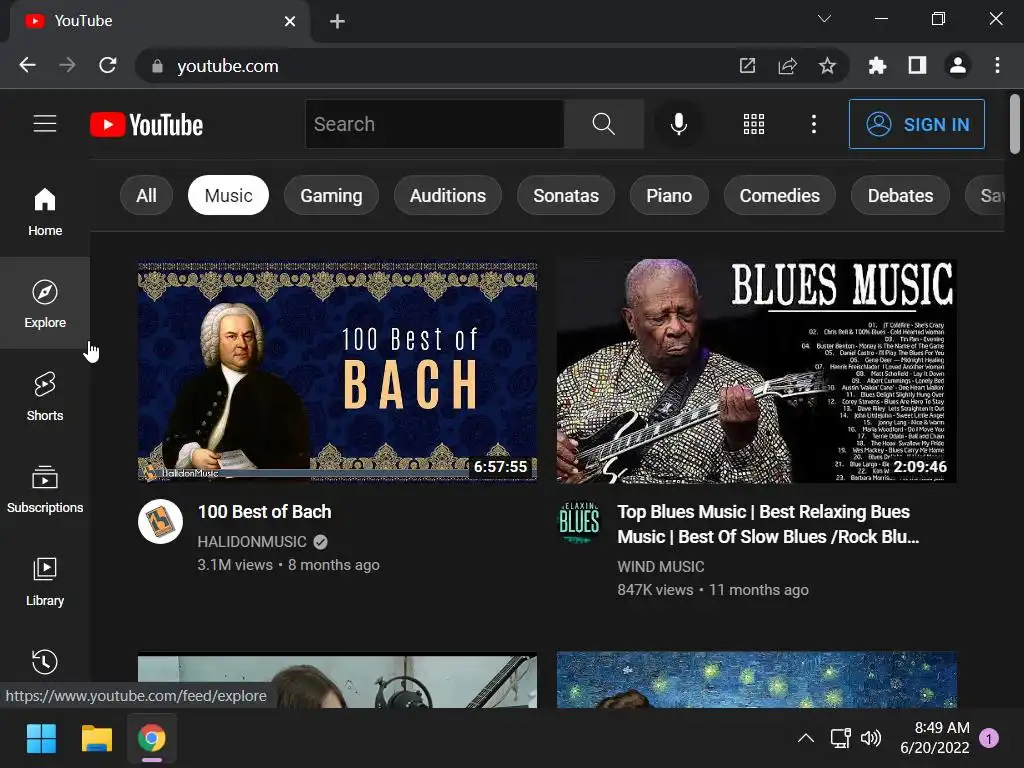This screenshot has height=768, width=1024.
Task: View site lock information
Action: pyautogui.click(x=157, y=66)
